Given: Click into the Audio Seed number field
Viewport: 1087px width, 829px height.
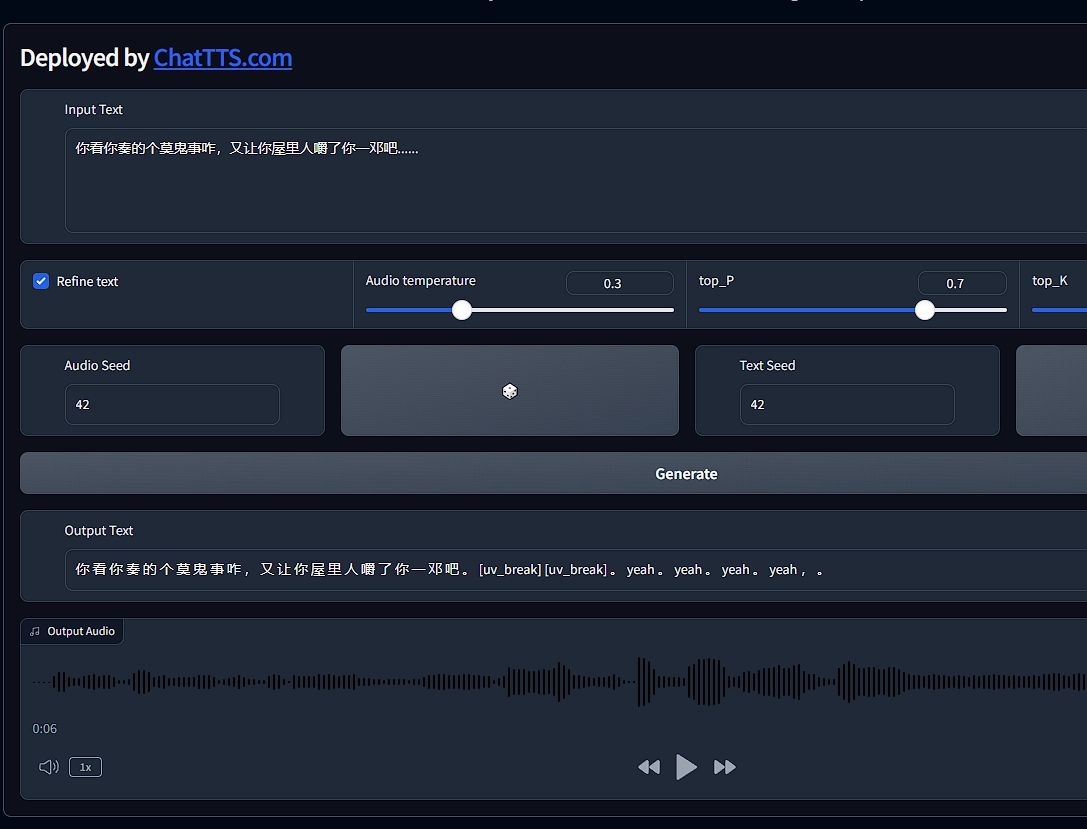Looking at the screenshot, I should click(172, 405).
